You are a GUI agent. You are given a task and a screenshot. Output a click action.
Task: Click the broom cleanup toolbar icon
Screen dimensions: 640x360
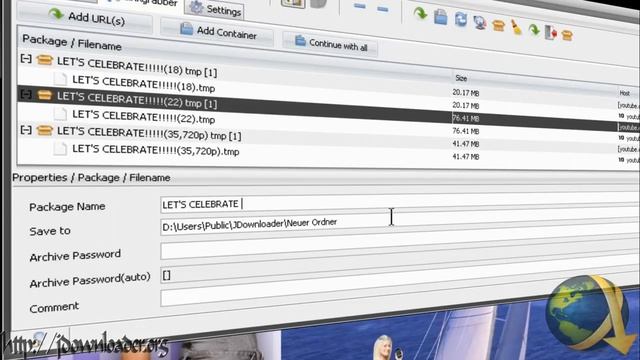pos(516,28)
